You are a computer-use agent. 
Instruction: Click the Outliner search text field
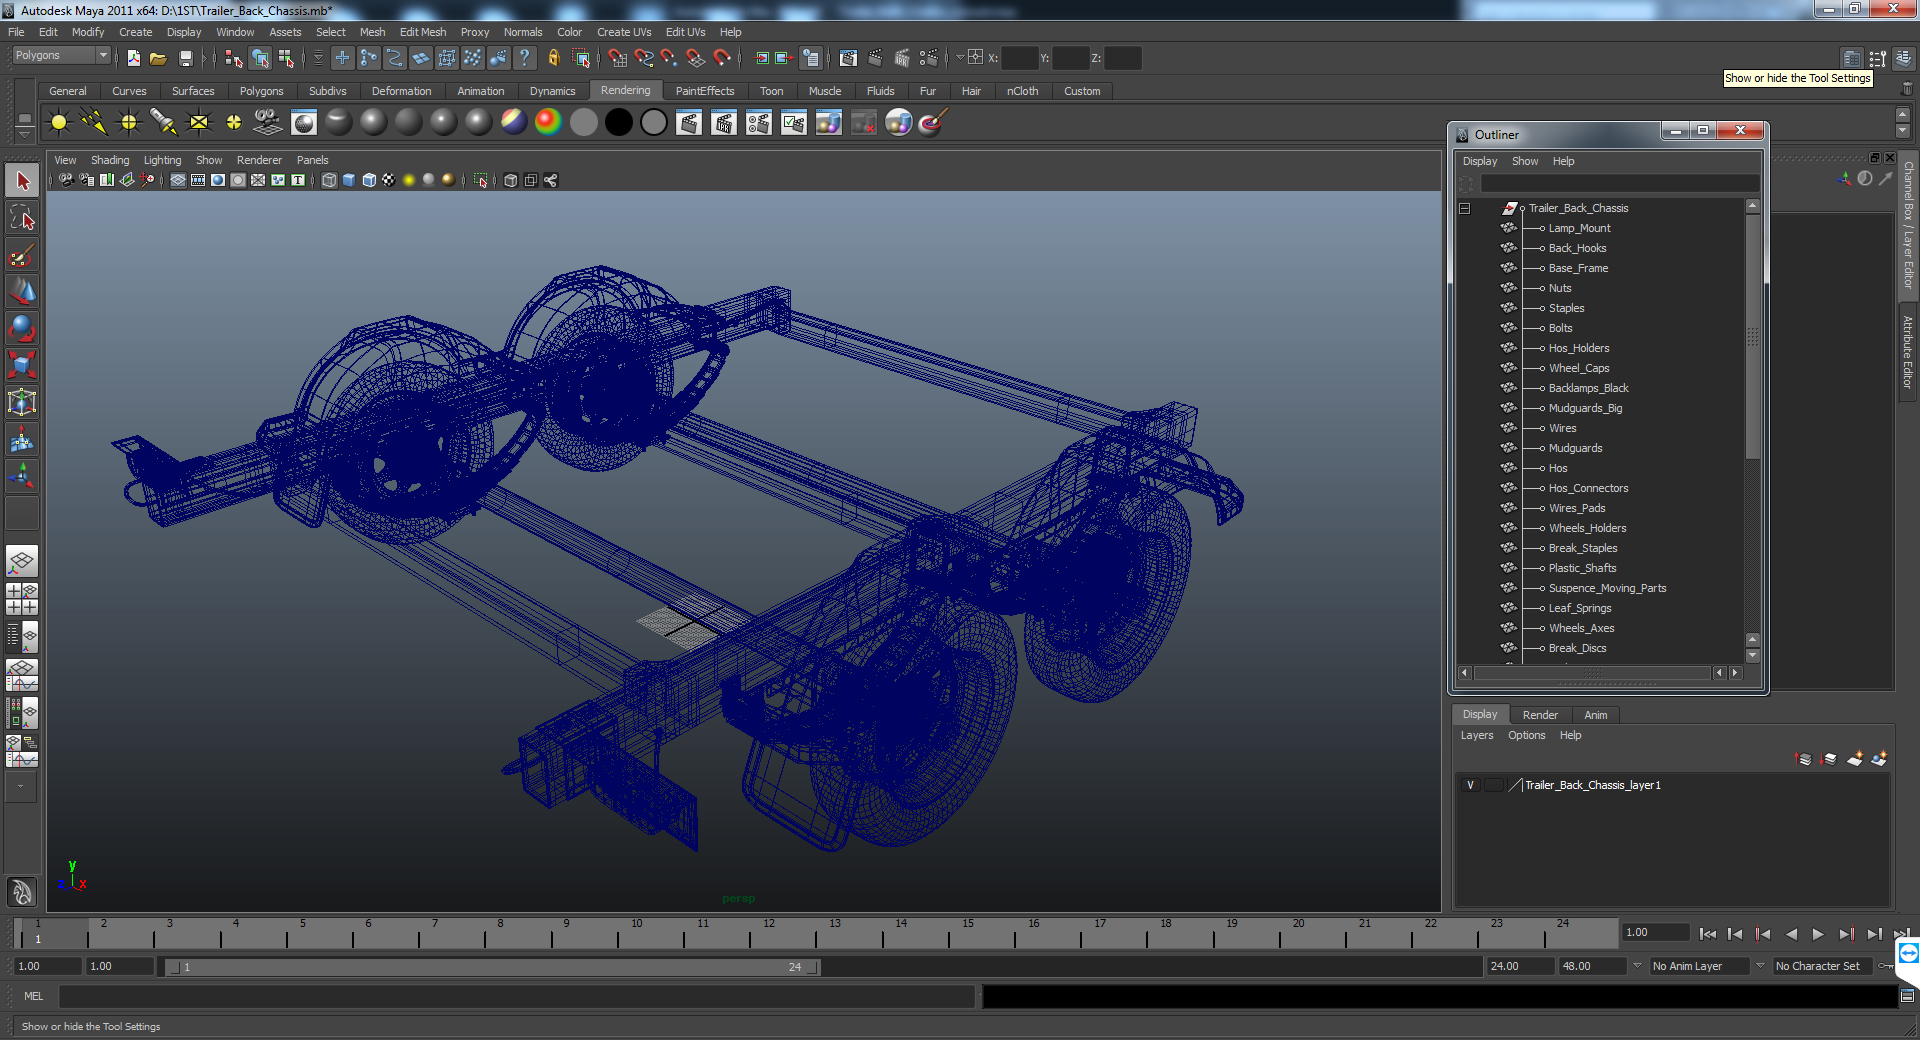click(x=1619, y=184)
